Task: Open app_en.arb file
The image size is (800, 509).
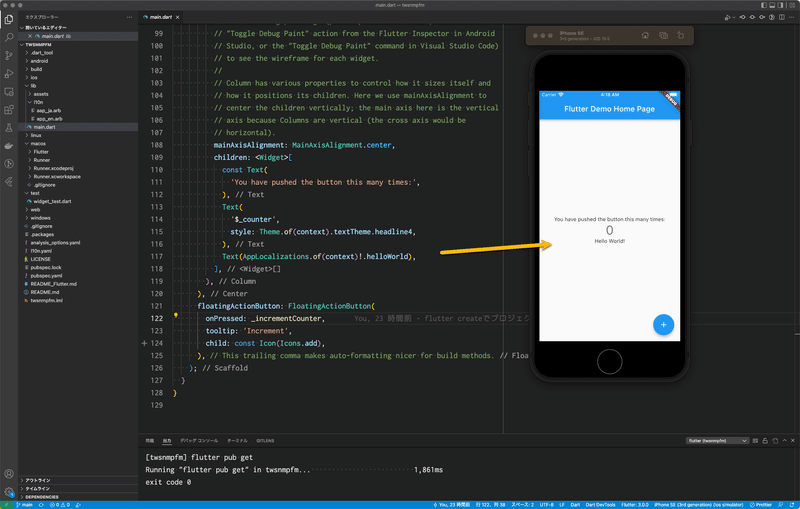Action: point(78,119)
